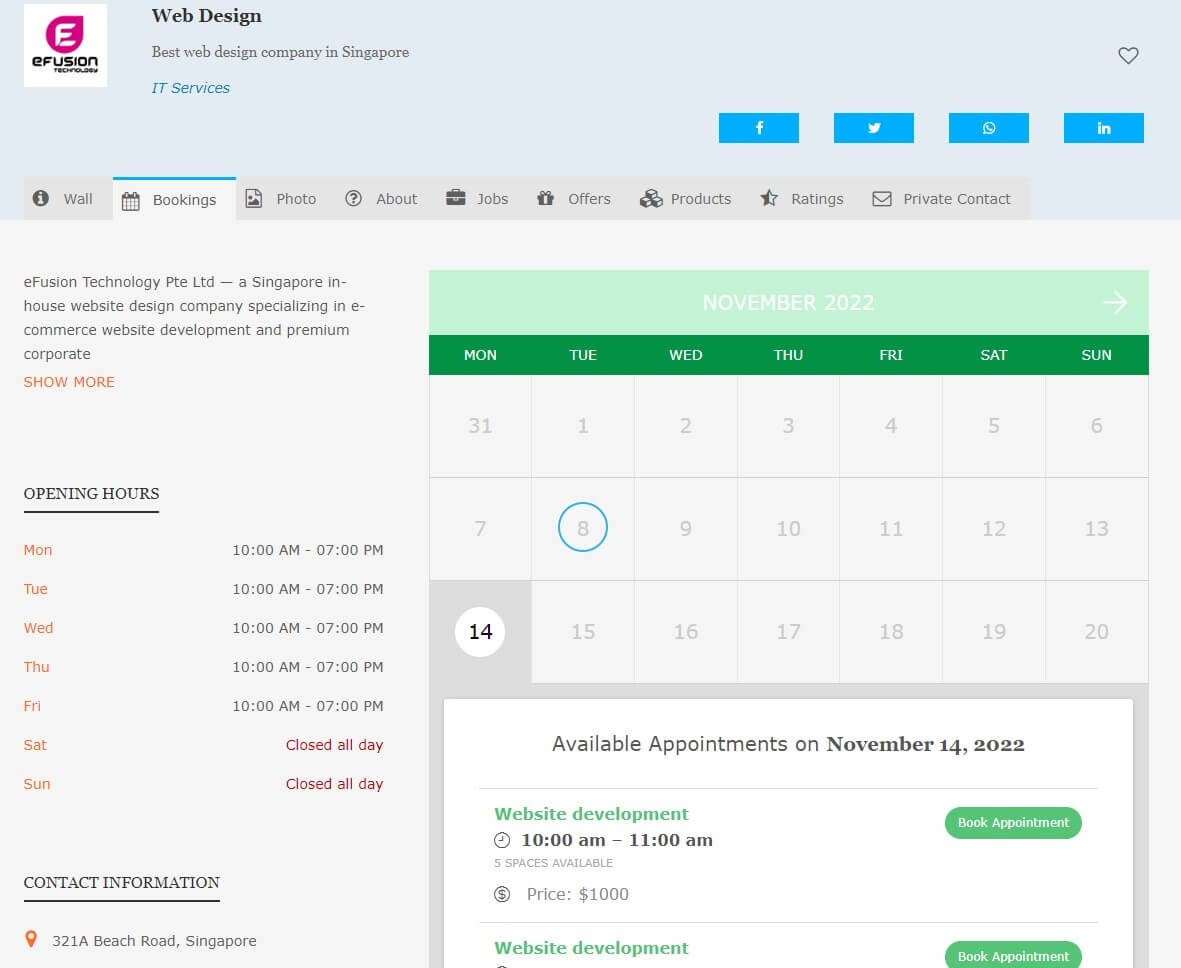Screen dimensions: 1181x968
Task: Expand description with SHOW MORE
Action: (x=69, y=382)
